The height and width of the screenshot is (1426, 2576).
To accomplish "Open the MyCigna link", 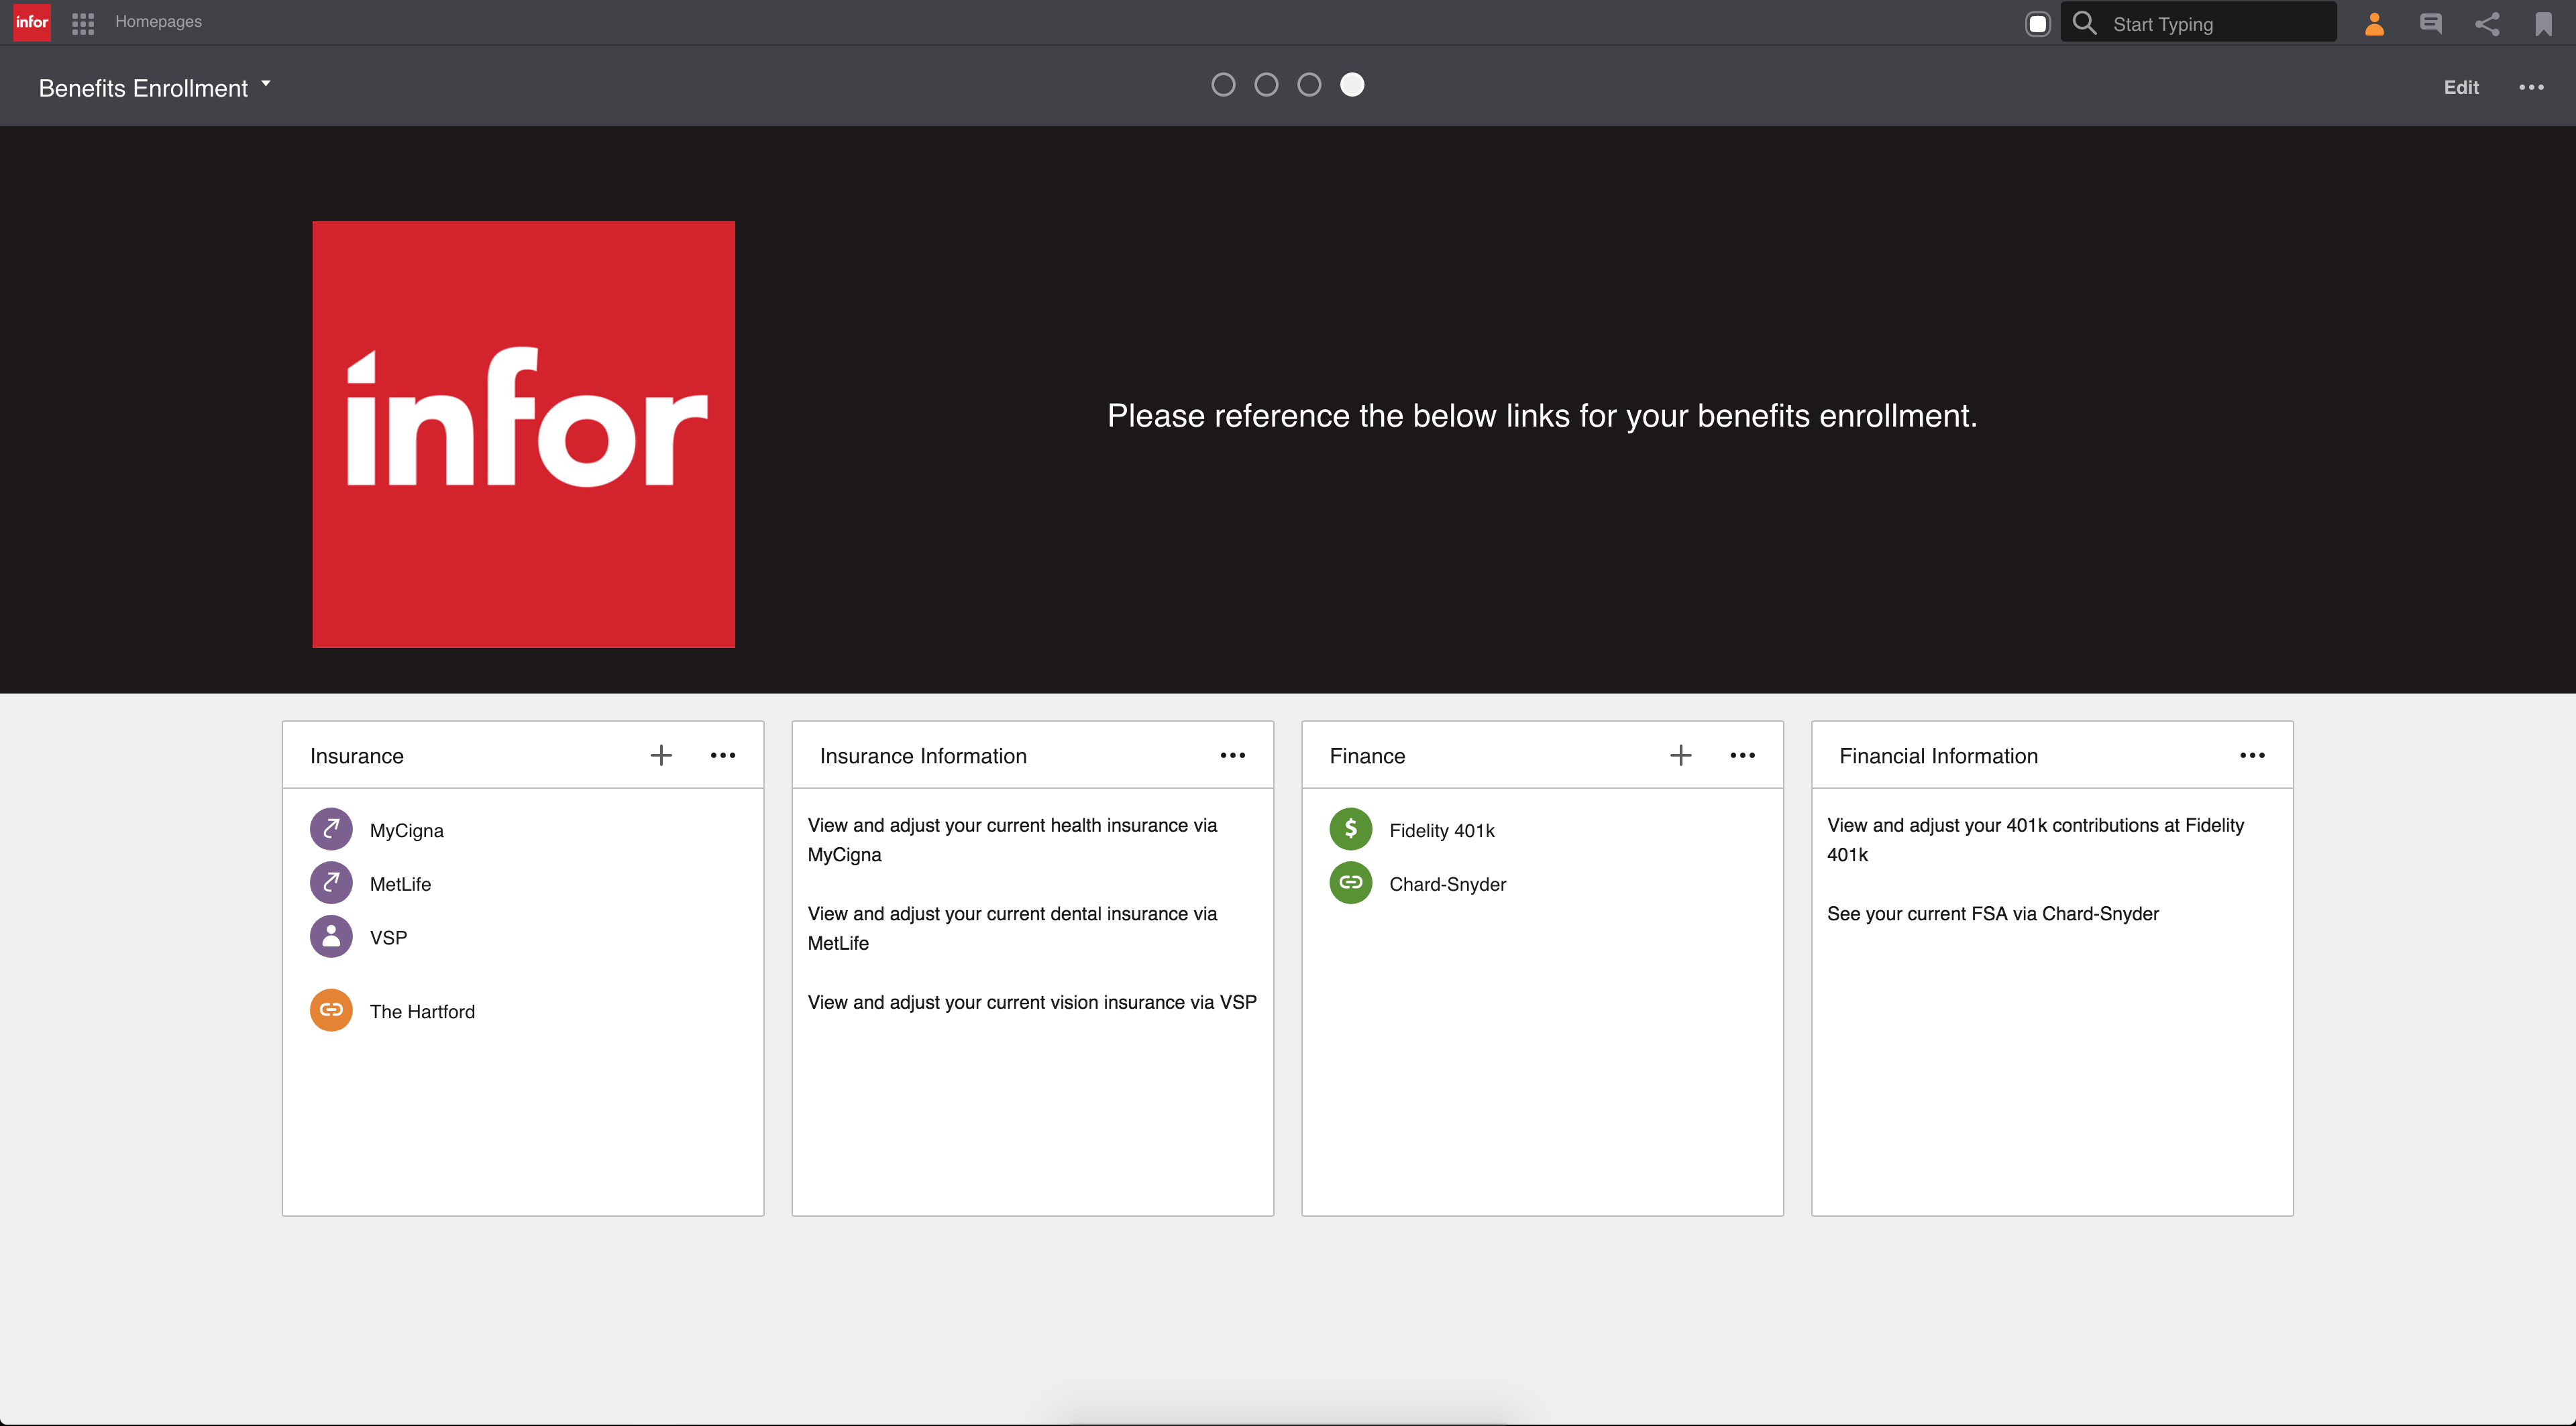I will [x=406, y=831].
